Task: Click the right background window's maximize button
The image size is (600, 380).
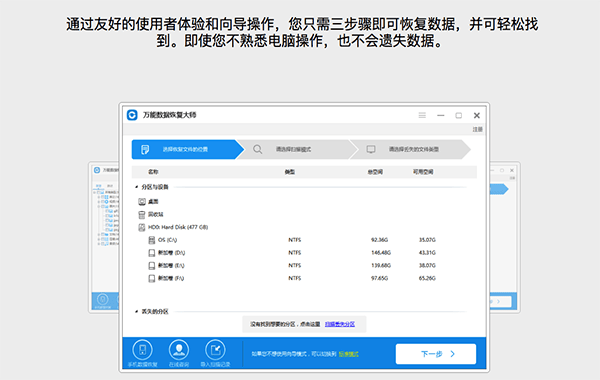Action: click(502, 170)
